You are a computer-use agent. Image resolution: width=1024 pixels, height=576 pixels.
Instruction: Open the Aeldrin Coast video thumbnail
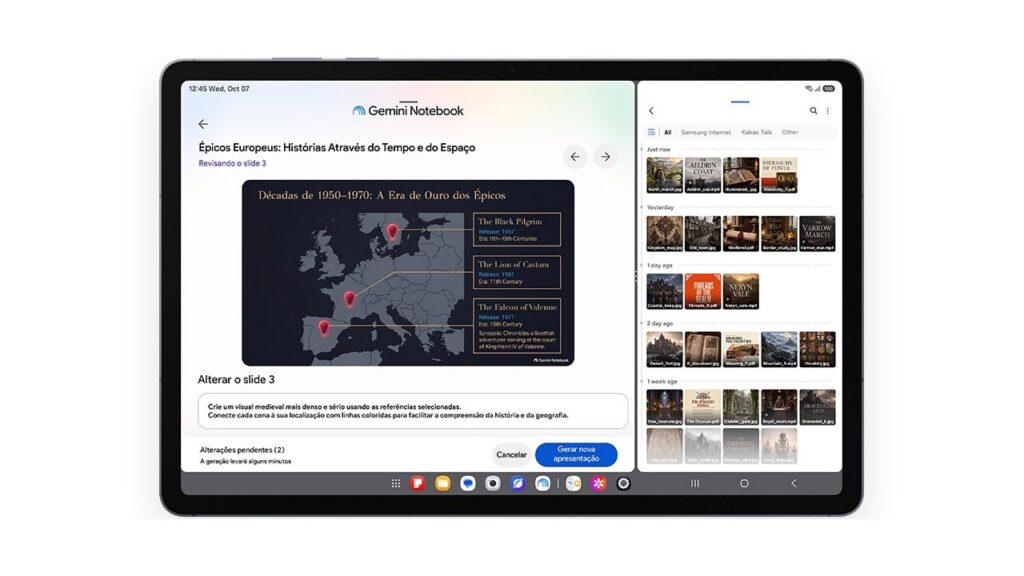[703, 175]
